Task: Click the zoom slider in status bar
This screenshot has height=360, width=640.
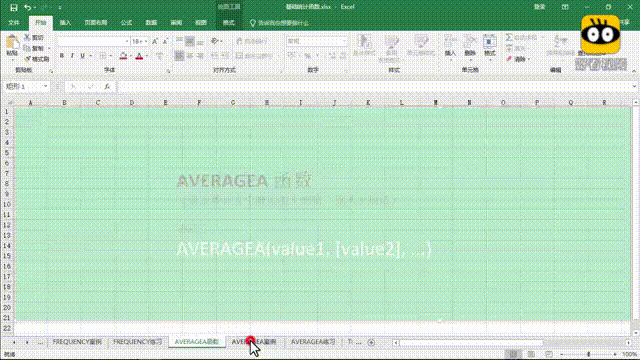Action: 588,354
